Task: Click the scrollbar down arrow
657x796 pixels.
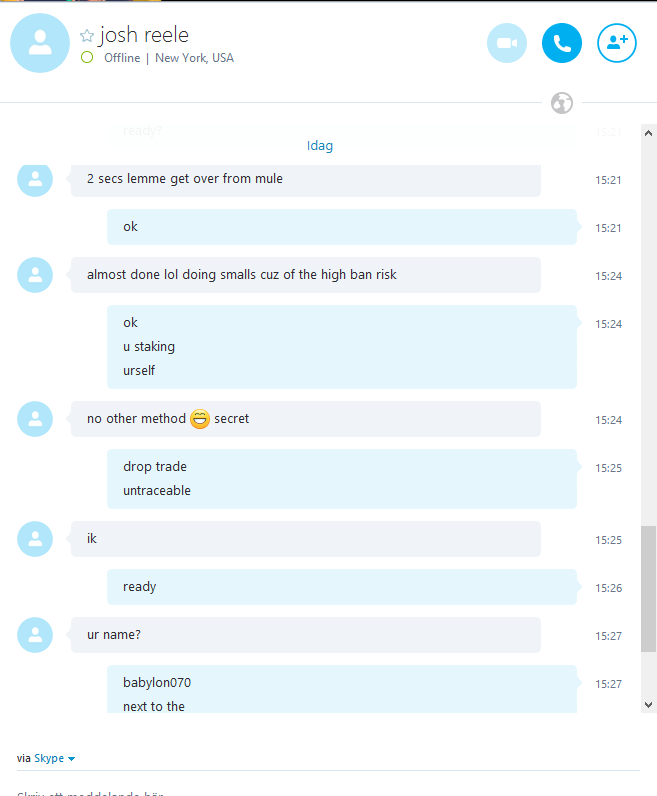Action: point(648,705)
